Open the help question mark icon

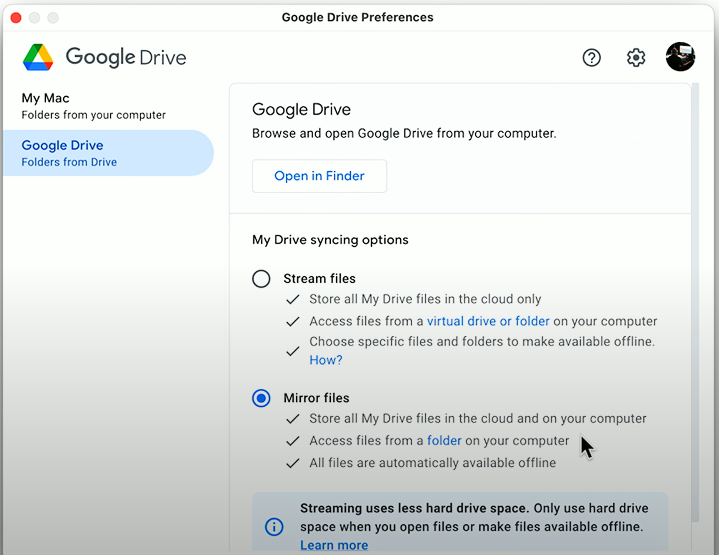tap(592, 58)
